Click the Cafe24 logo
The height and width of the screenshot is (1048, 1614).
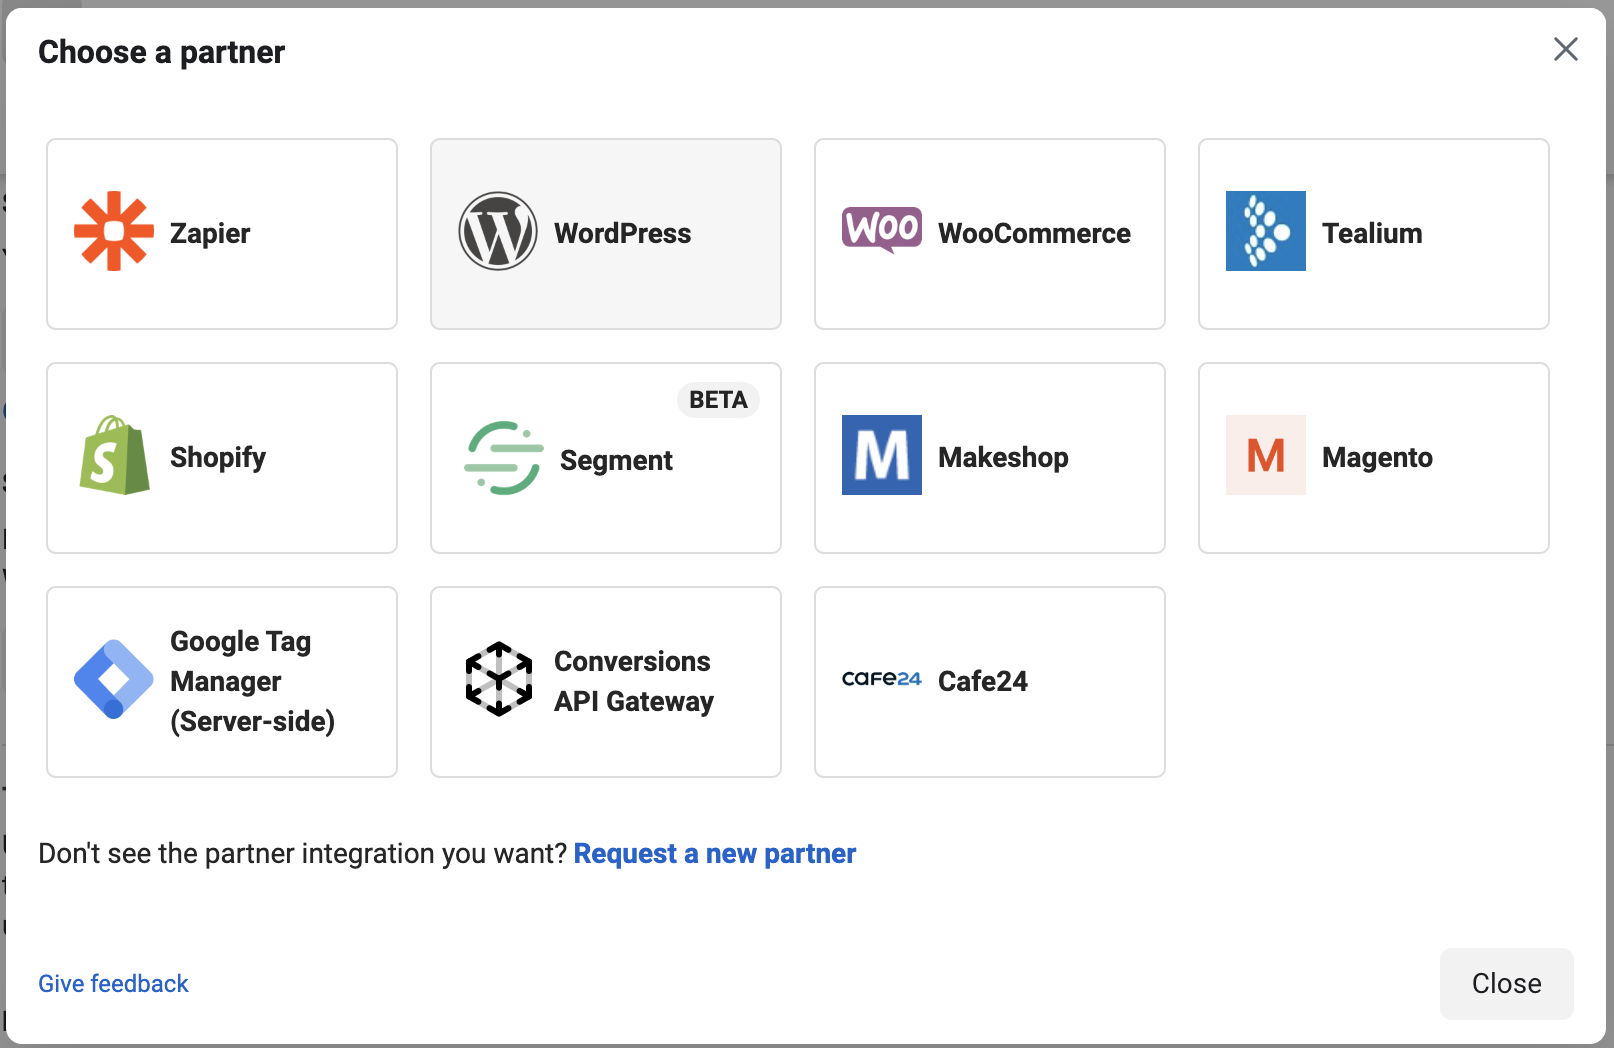point(882,679)
